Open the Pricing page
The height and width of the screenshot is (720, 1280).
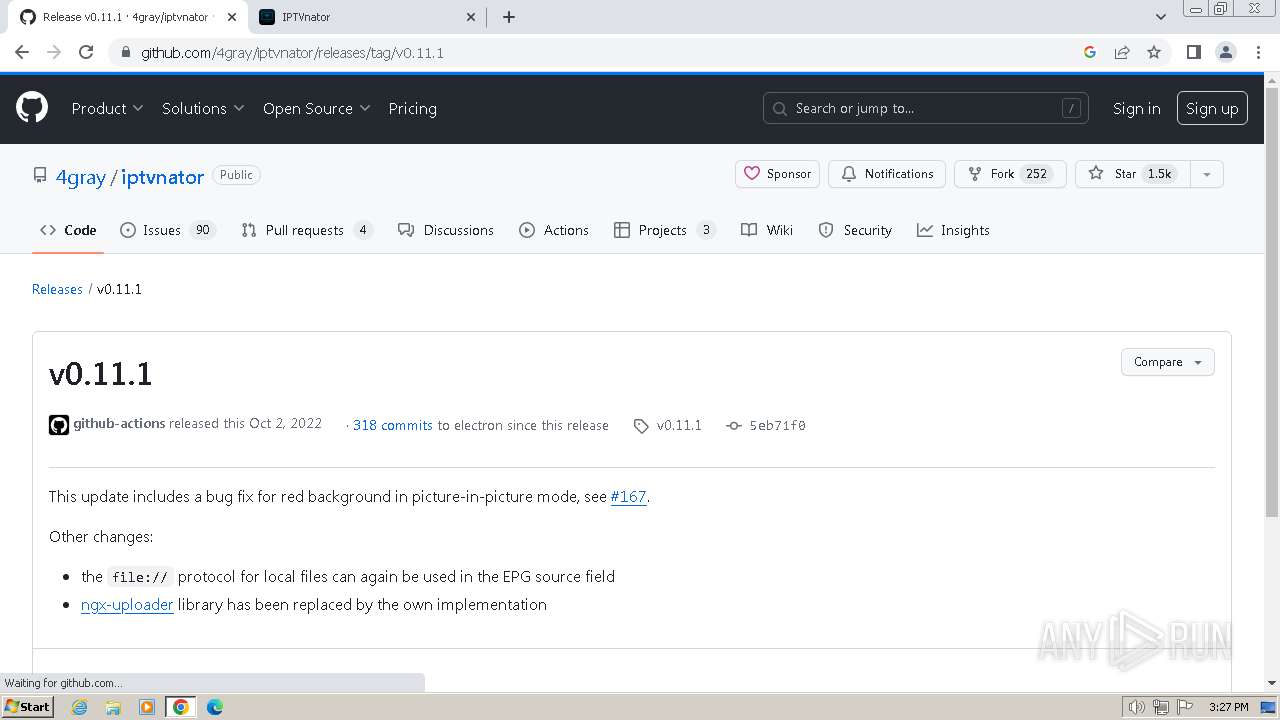(412, 108)
